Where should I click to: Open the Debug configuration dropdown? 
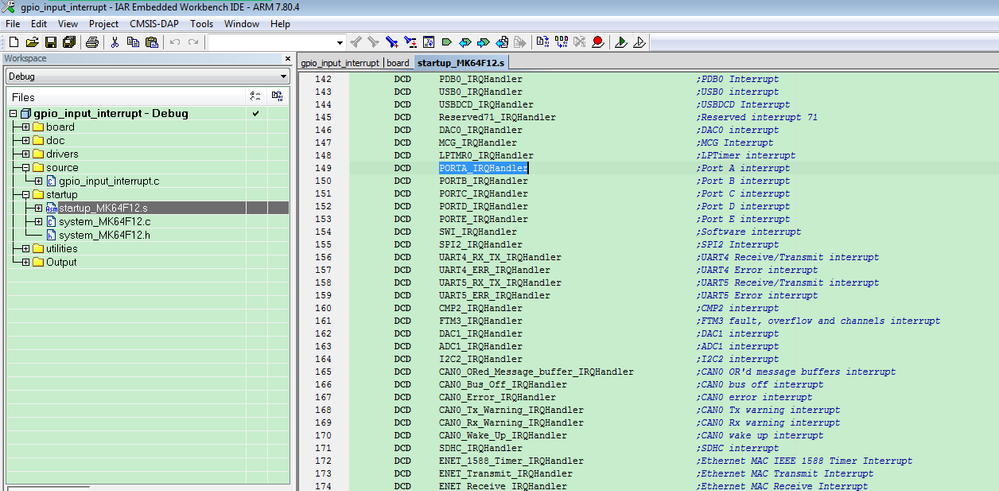tap(284, 76)
